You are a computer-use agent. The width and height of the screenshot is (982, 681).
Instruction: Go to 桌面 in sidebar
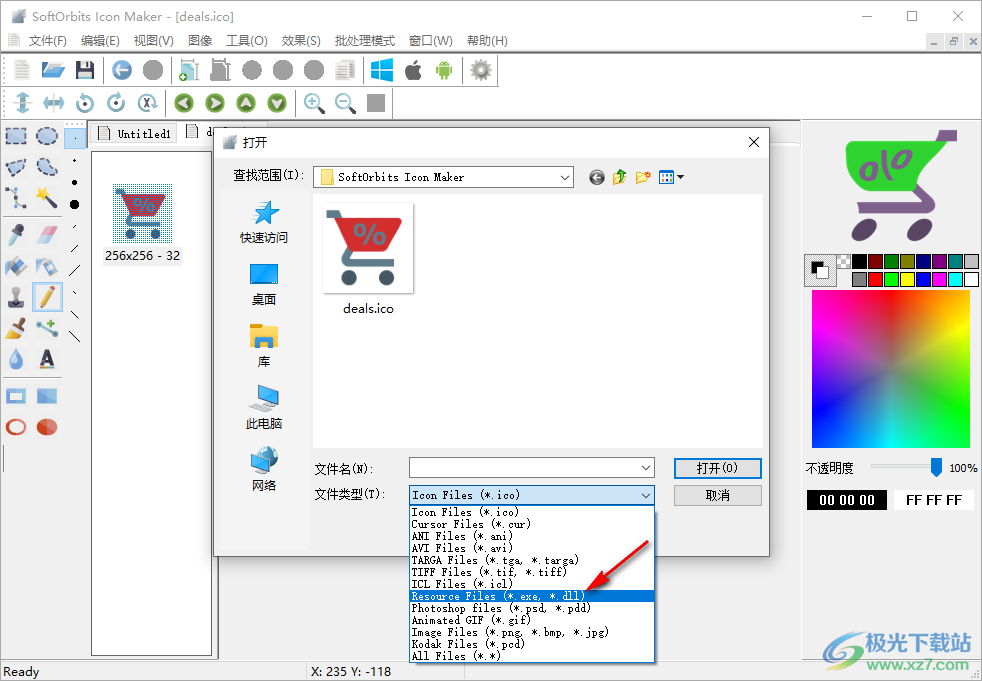pos(264,284)
